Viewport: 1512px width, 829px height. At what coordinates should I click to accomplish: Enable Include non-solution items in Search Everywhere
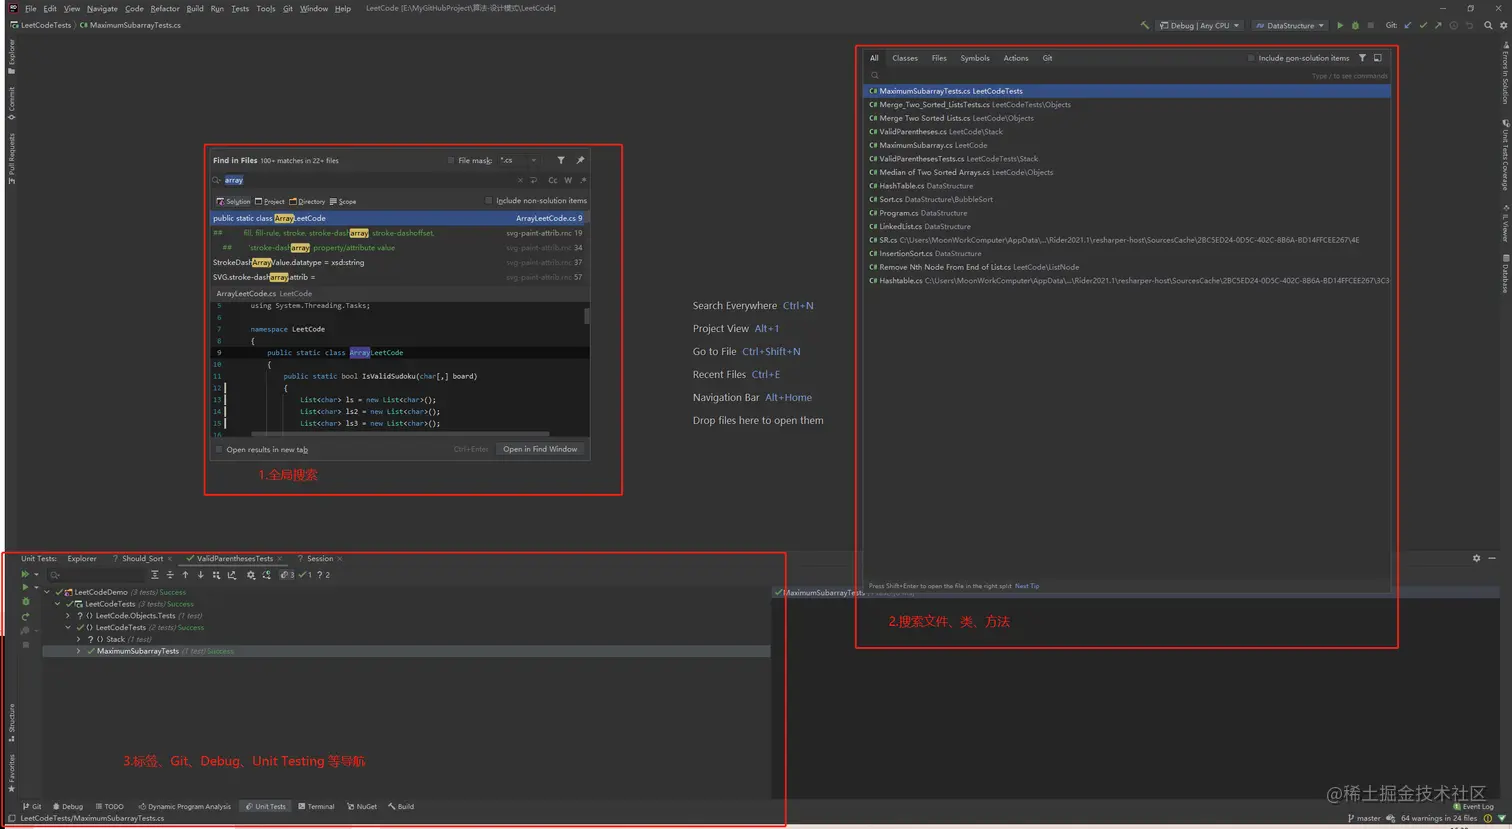pyautogui.click(x=1251, y=58)
